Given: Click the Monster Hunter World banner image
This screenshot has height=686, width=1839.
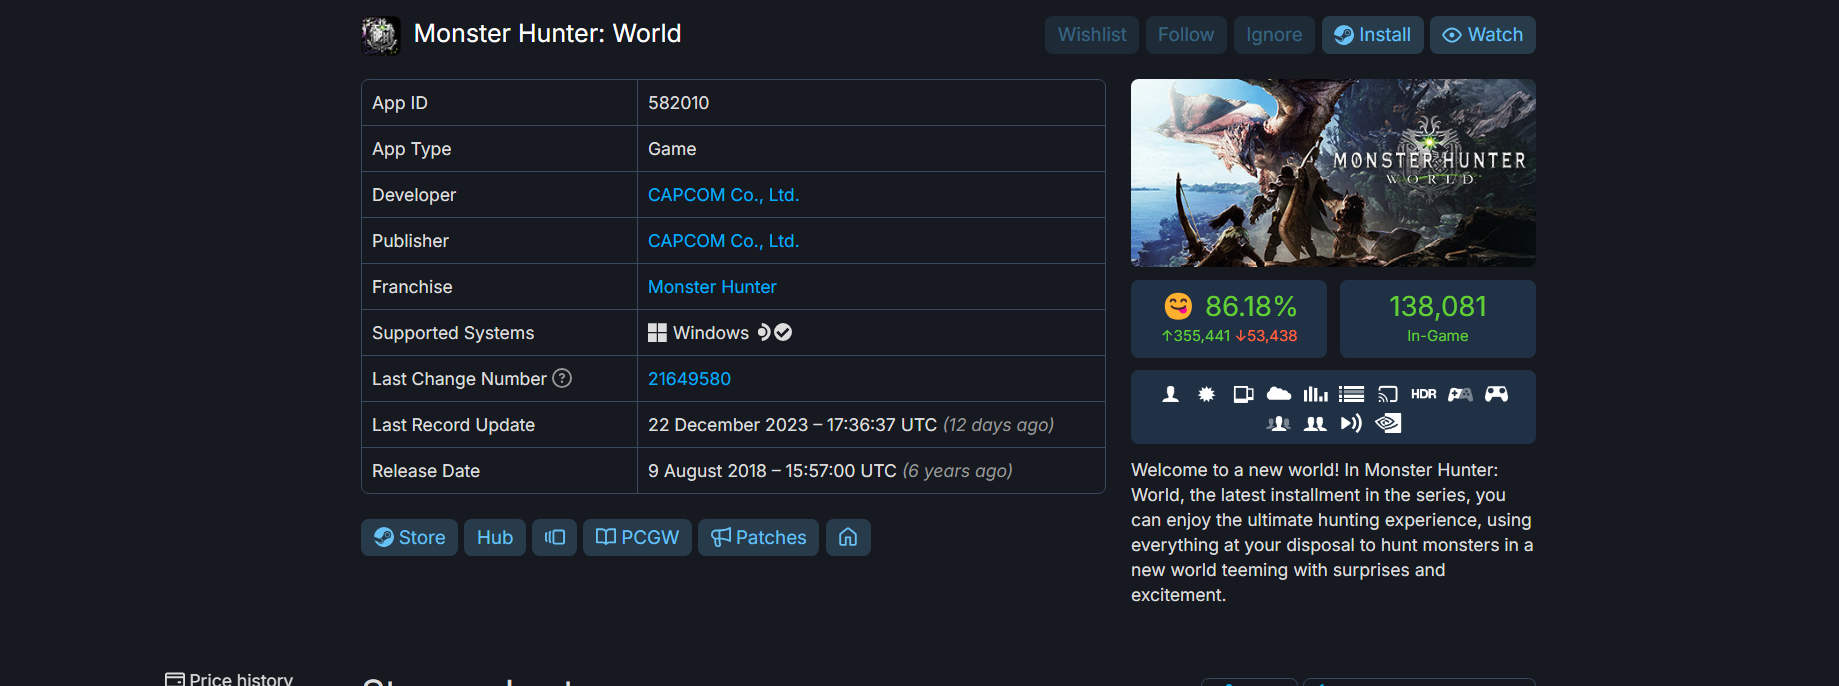Looking at the screenshot, I should pyautogui.click(x=1332, y=173).
